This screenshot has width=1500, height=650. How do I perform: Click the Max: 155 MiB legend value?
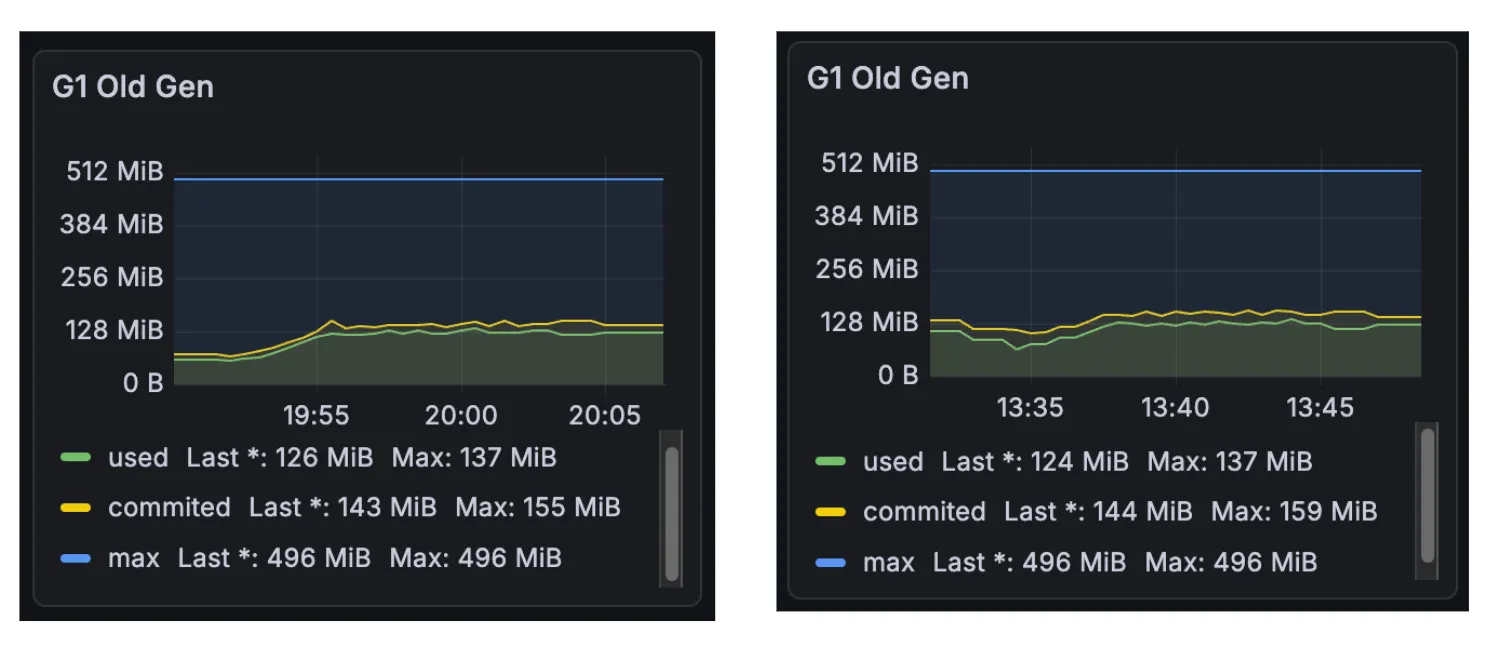click(538, 508)
